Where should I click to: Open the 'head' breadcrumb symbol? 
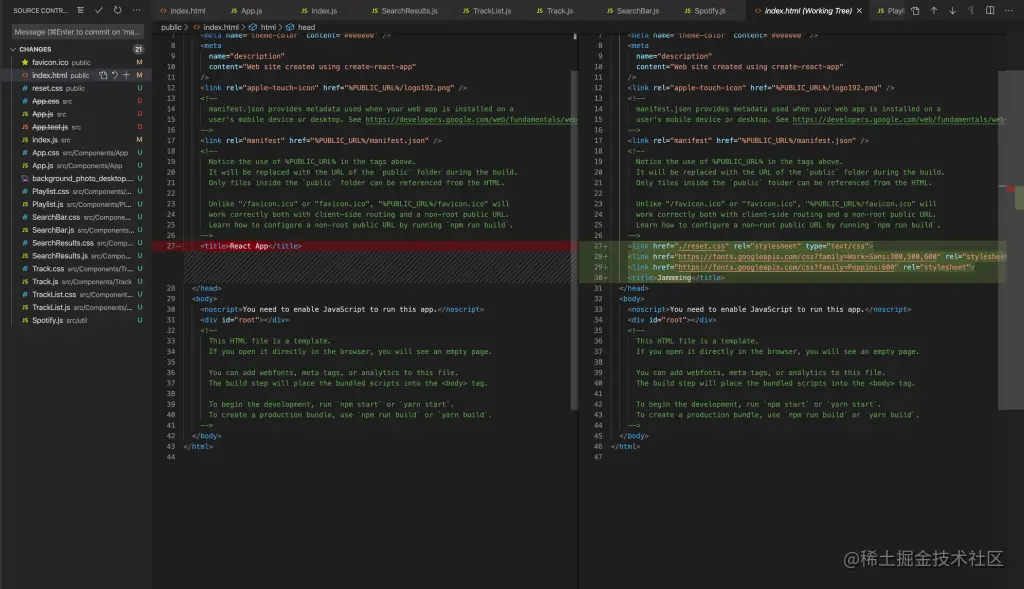point(306,27)
